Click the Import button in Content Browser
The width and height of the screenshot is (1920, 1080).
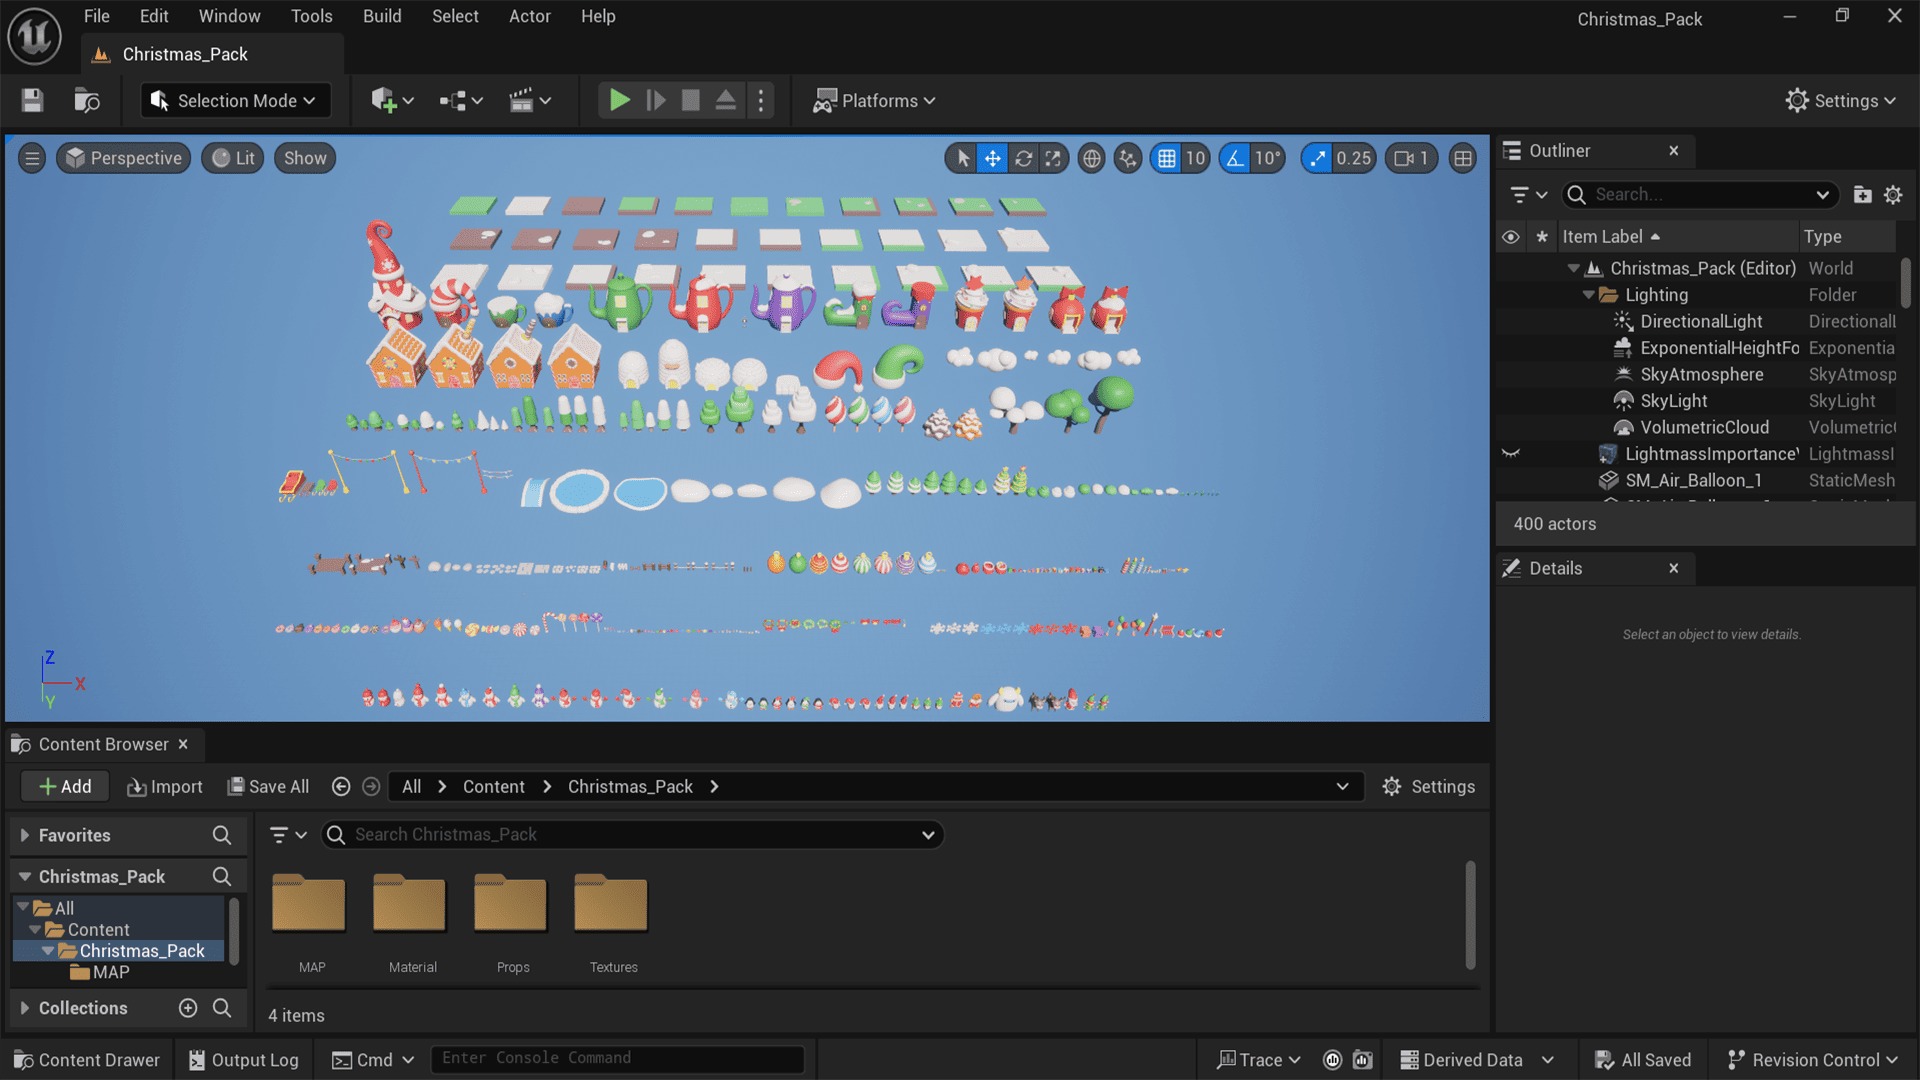point(165,787)
